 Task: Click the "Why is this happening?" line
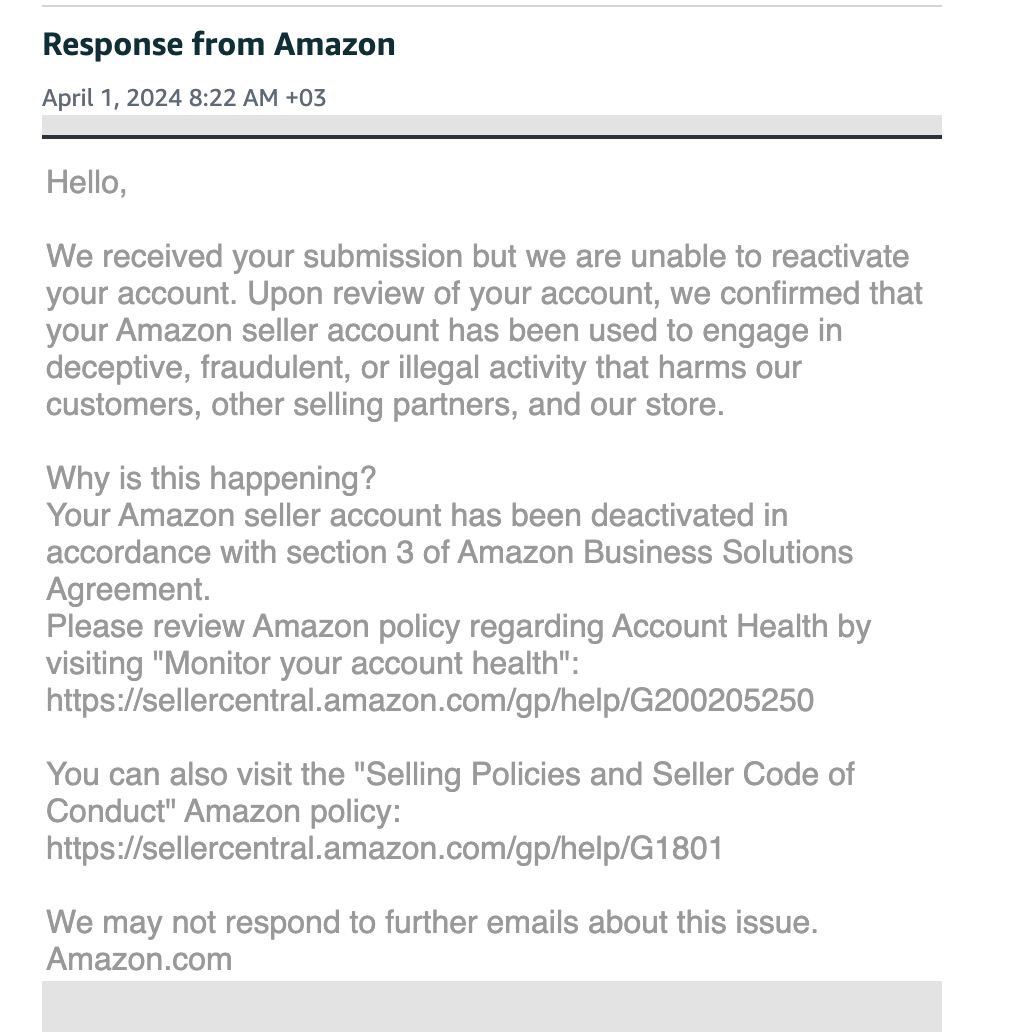[x=211, y=478]
